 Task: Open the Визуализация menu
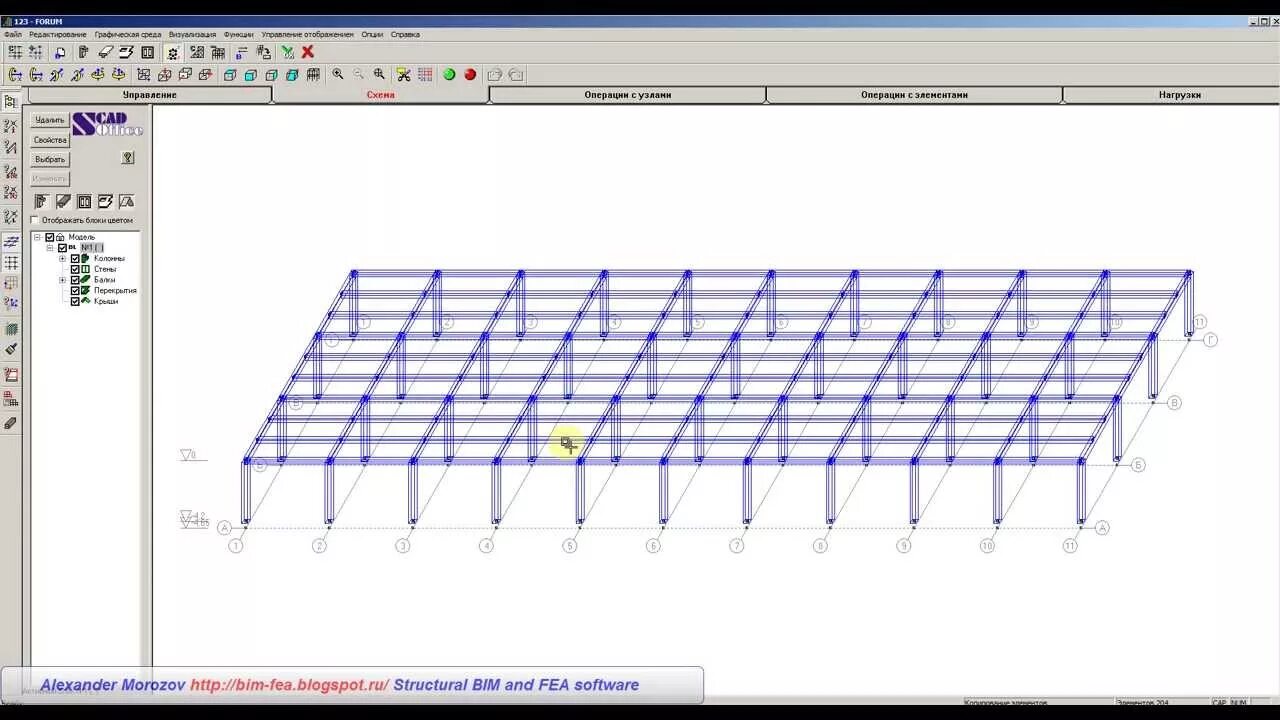[192, 34]
